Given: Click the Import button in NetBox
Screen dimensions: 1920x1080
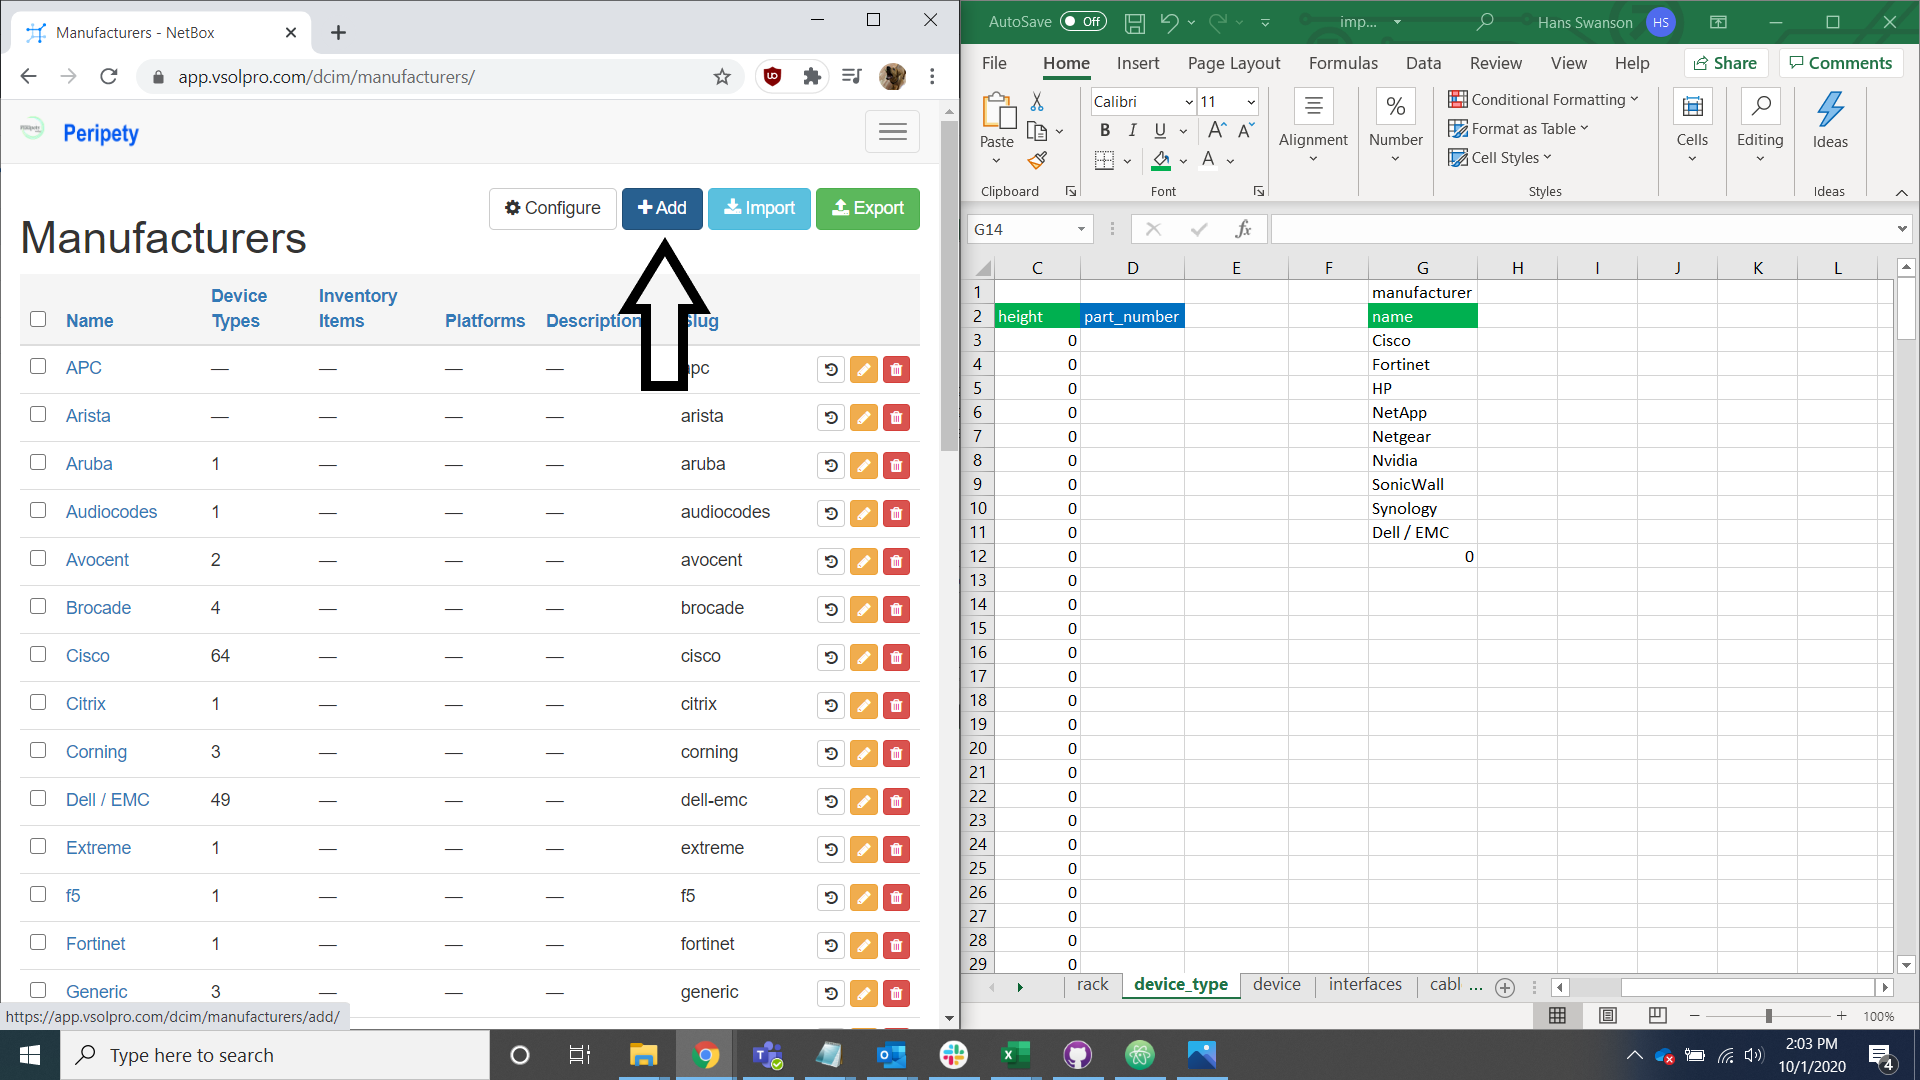Looking at the screenshot, I should click(x=759, y=208).
